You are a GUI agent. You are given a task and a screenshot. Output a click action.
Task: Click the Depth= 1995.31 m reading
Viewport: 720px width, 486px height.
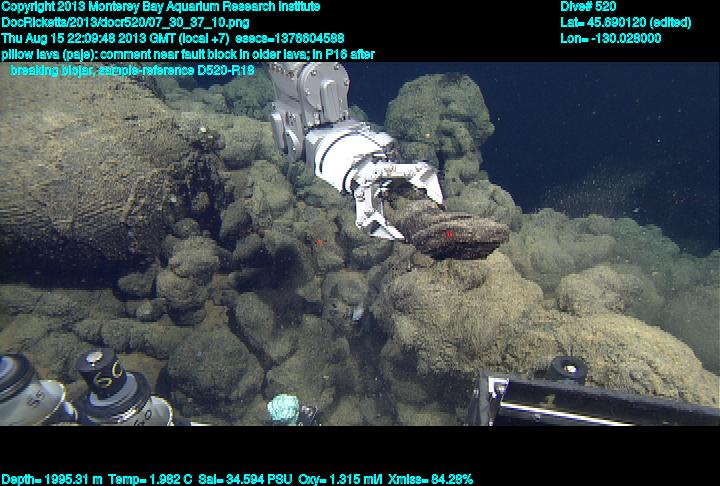coord(51,479)
